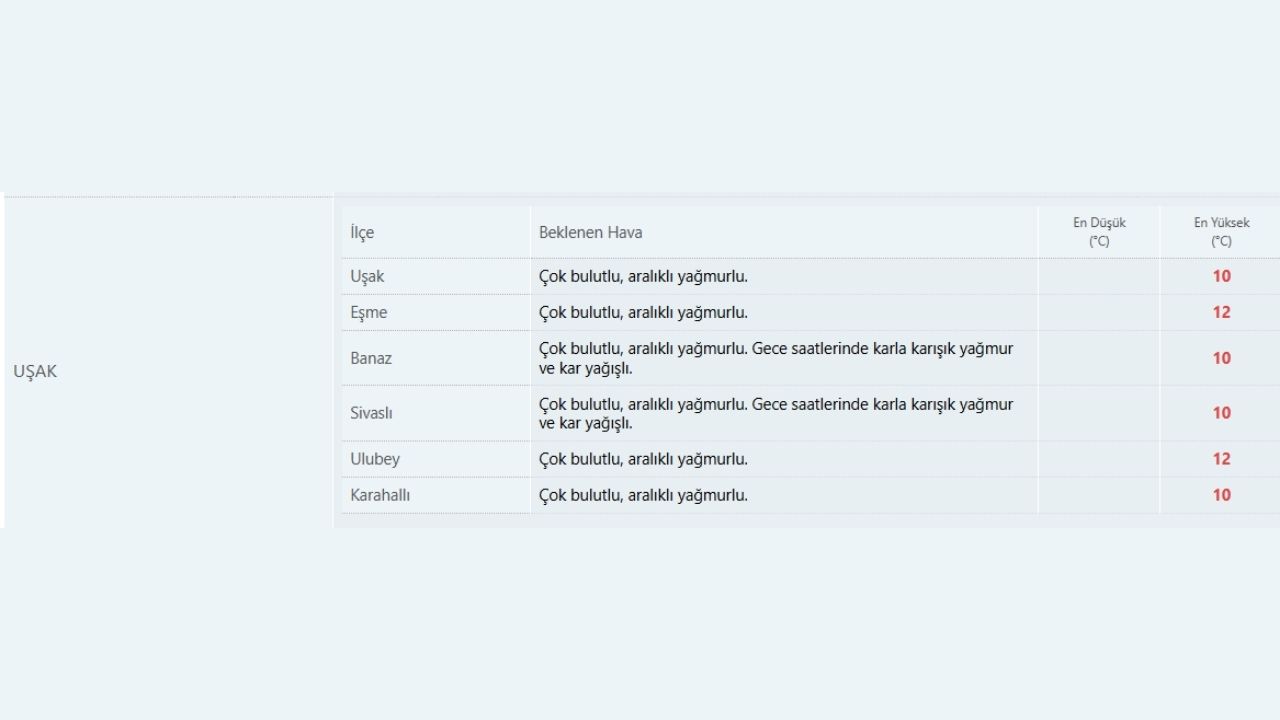This screenshot has width=1280, height=720.
Task: Click the Beklenen Hava column header
Action: [x=590, y=232]
